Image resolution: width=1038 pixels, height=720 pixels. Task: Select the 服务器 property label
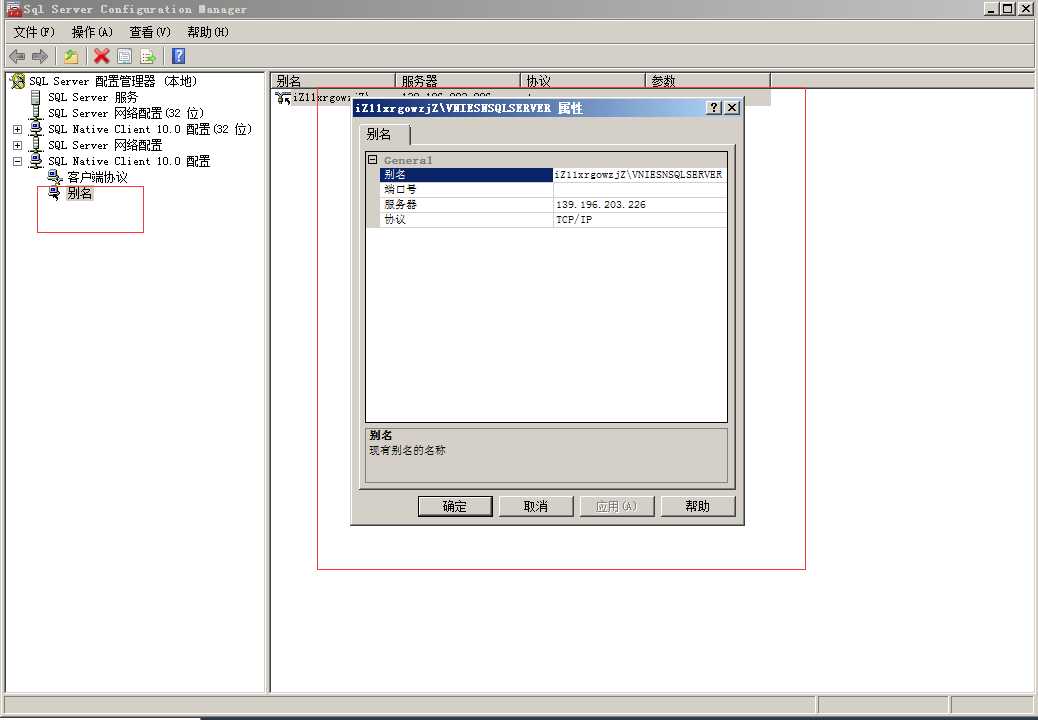click(x=466, y=204)
